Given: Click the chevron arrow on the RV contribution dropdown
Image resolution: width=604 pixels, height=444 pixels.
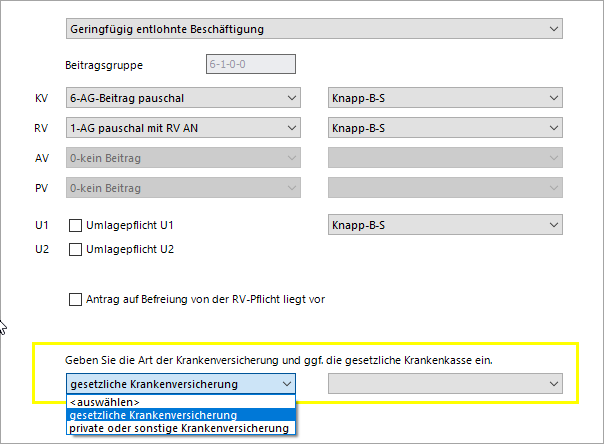Looking at the screenshot, I should click(292, 128).
